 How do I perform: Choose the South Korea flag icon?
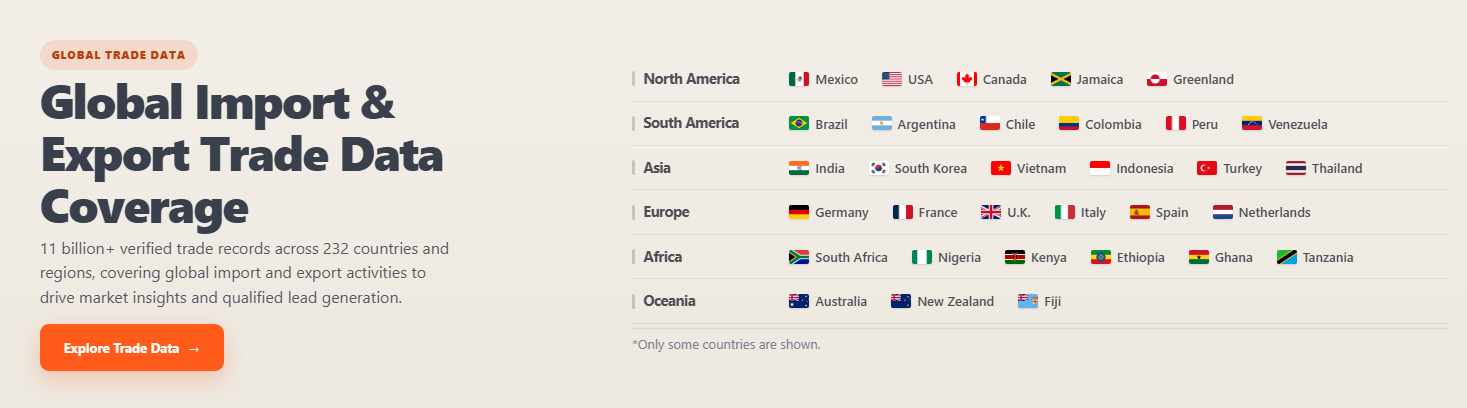click(x=878, y=168)
